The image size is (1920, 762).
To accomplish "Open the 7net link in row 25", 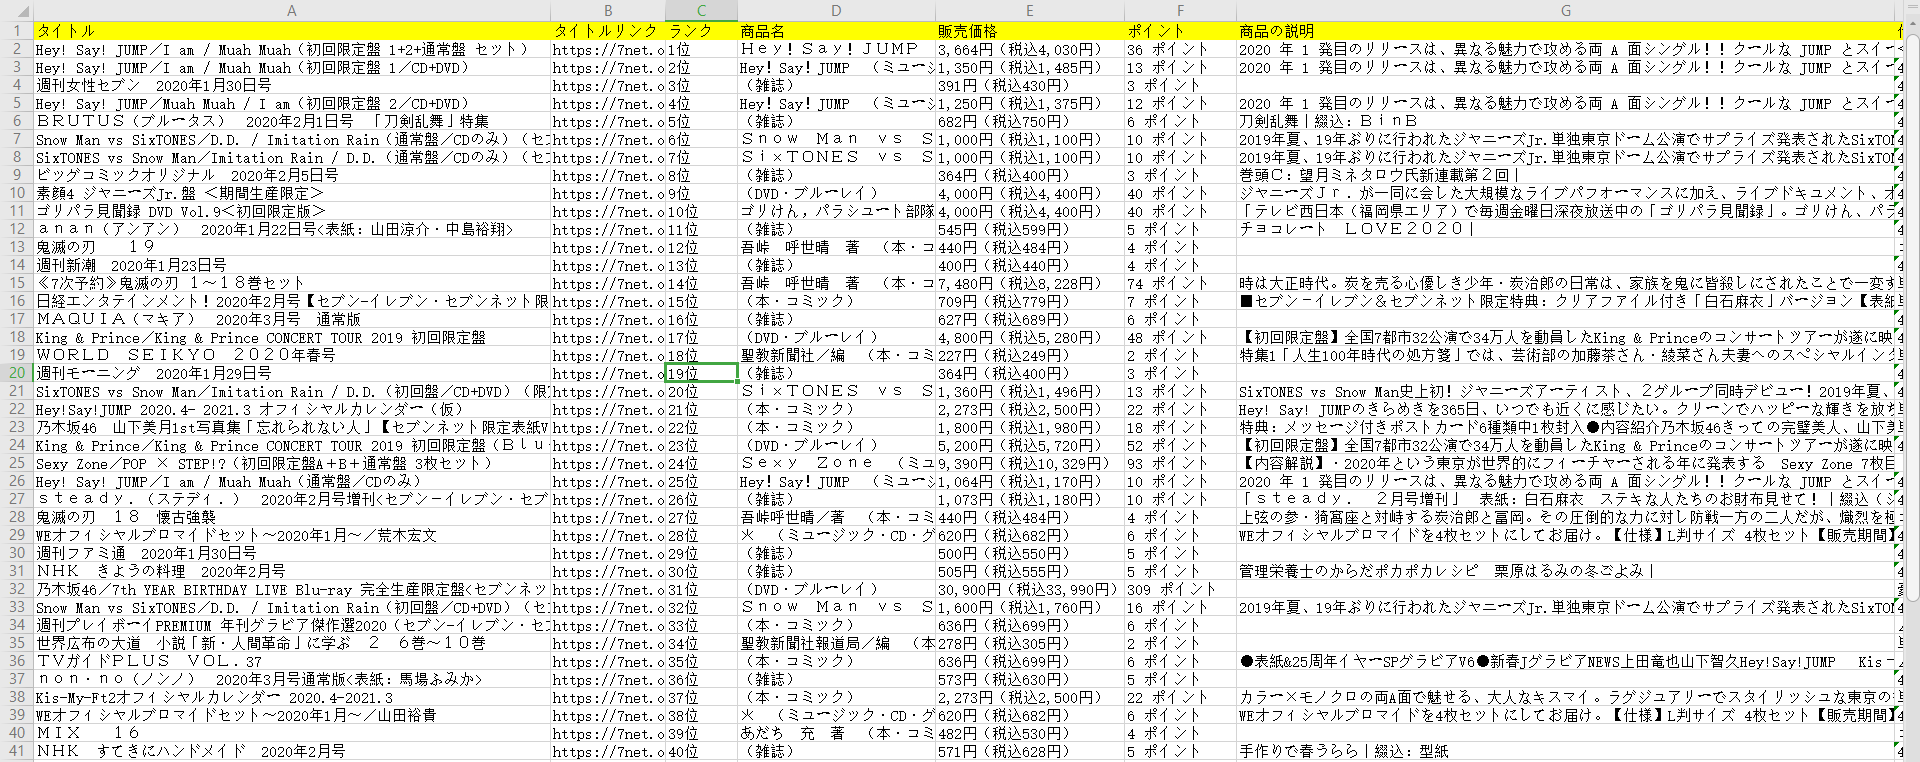I will [607, 463].
